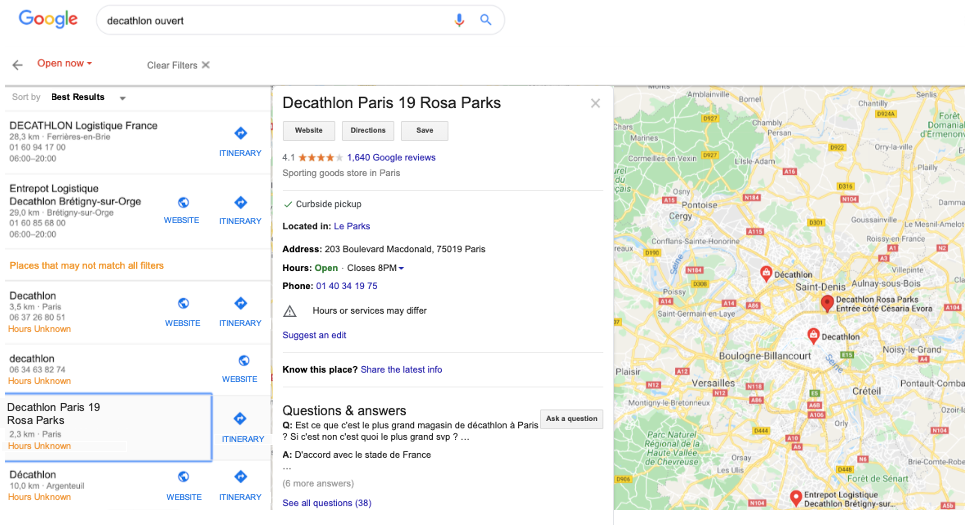Click the Google logo
This screenshot has height=525, width=965.
coord(48,19)
